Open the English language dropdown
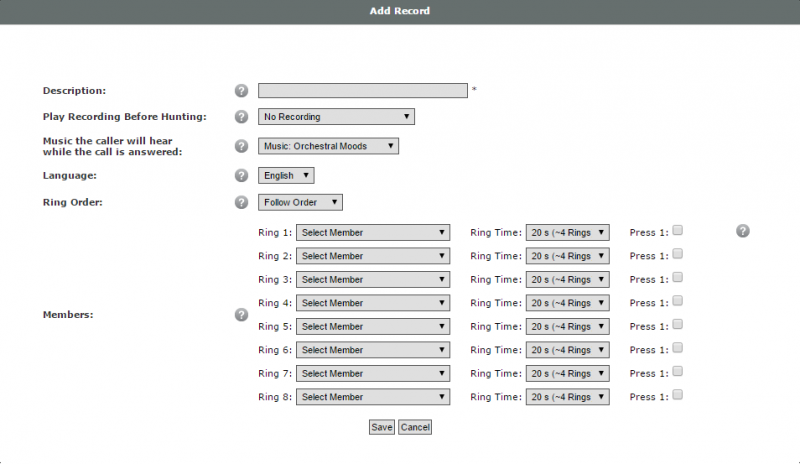The width and height of the screenshot is (800, 464). (286, 176)
